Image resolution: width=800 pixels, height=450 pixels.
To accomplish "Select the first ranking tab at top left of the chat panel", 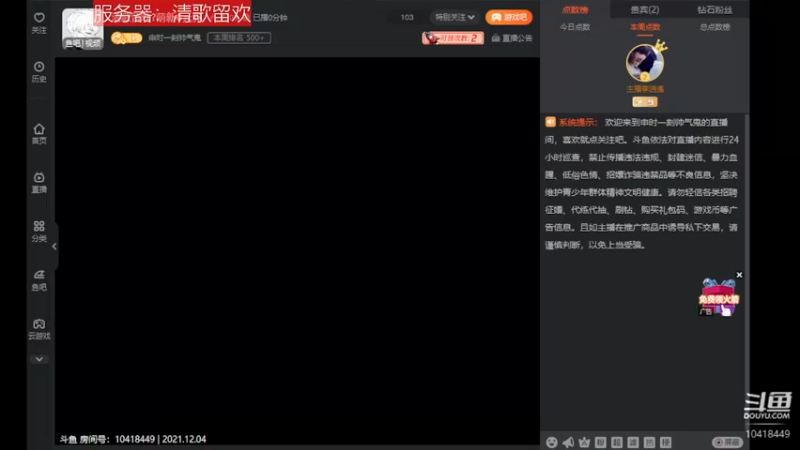I will 575,10.
